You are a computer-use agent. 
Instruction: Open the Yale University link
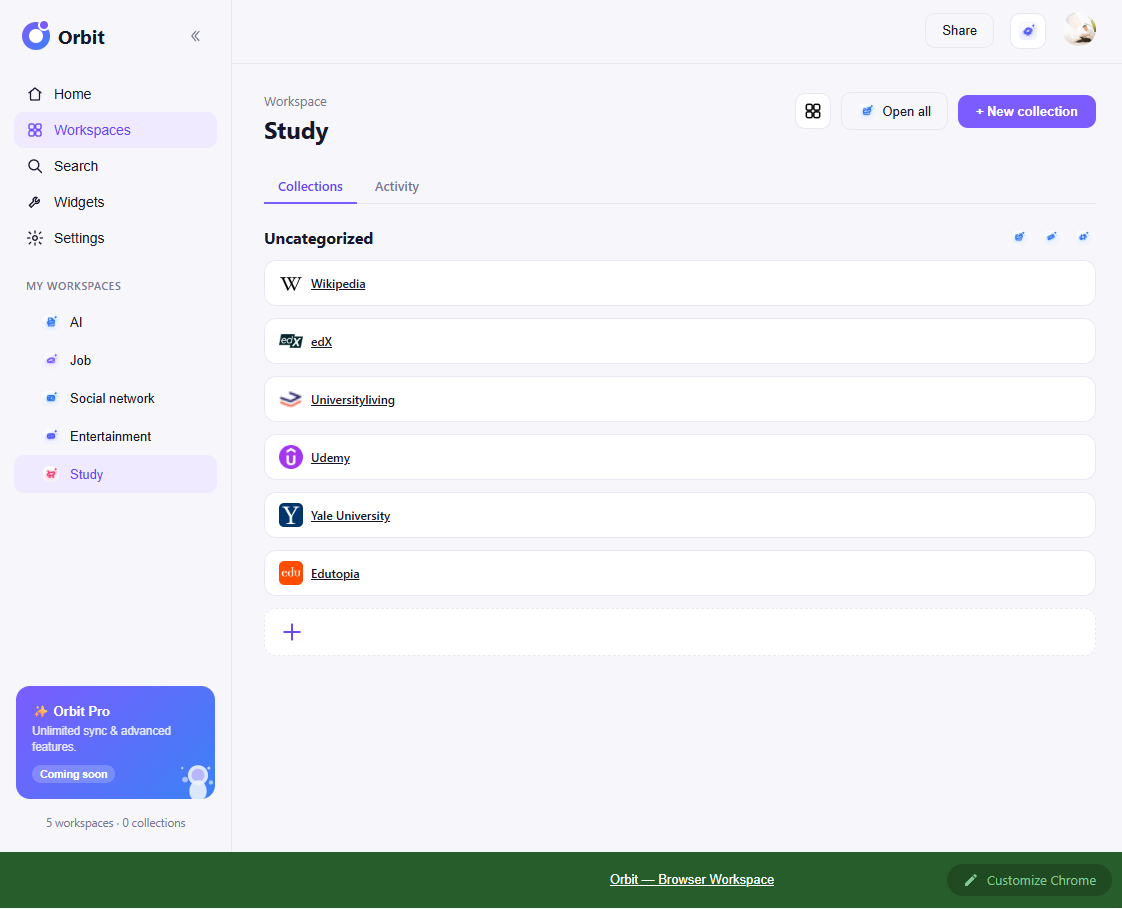tap(351, 515)
